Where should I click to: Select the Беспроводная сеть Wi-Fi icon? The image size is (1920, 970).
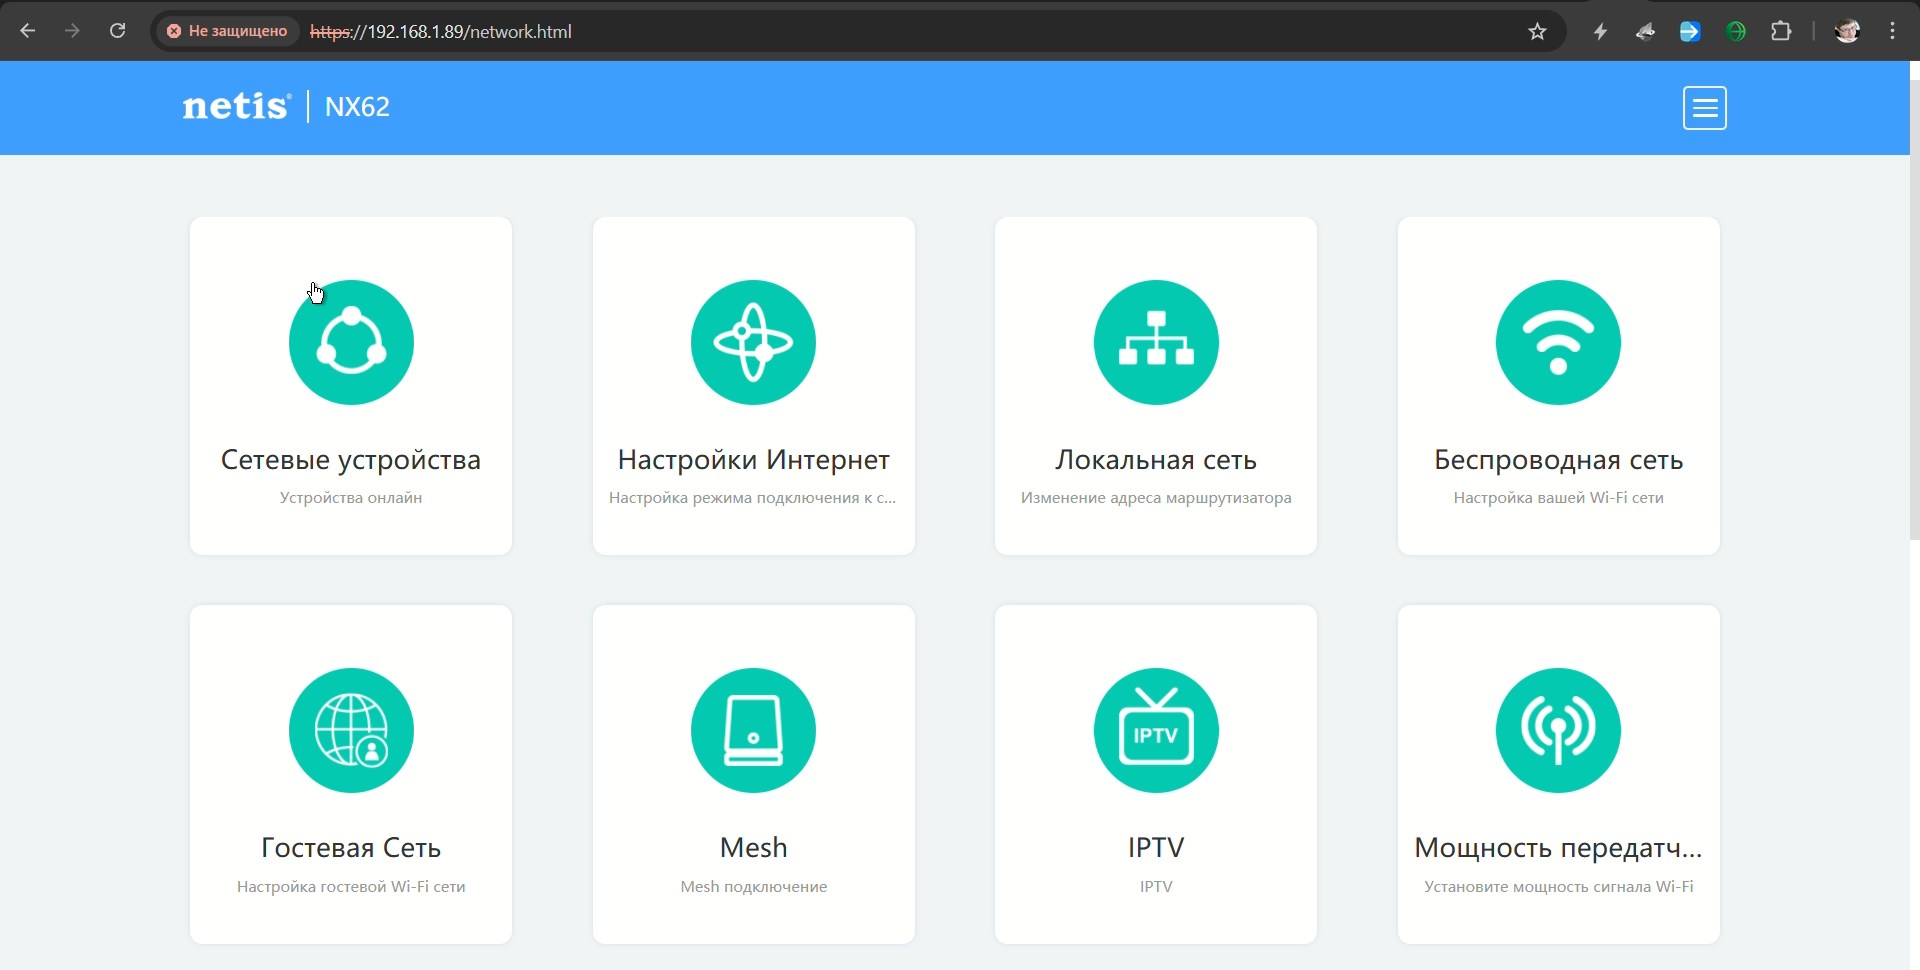(1558, 342)
